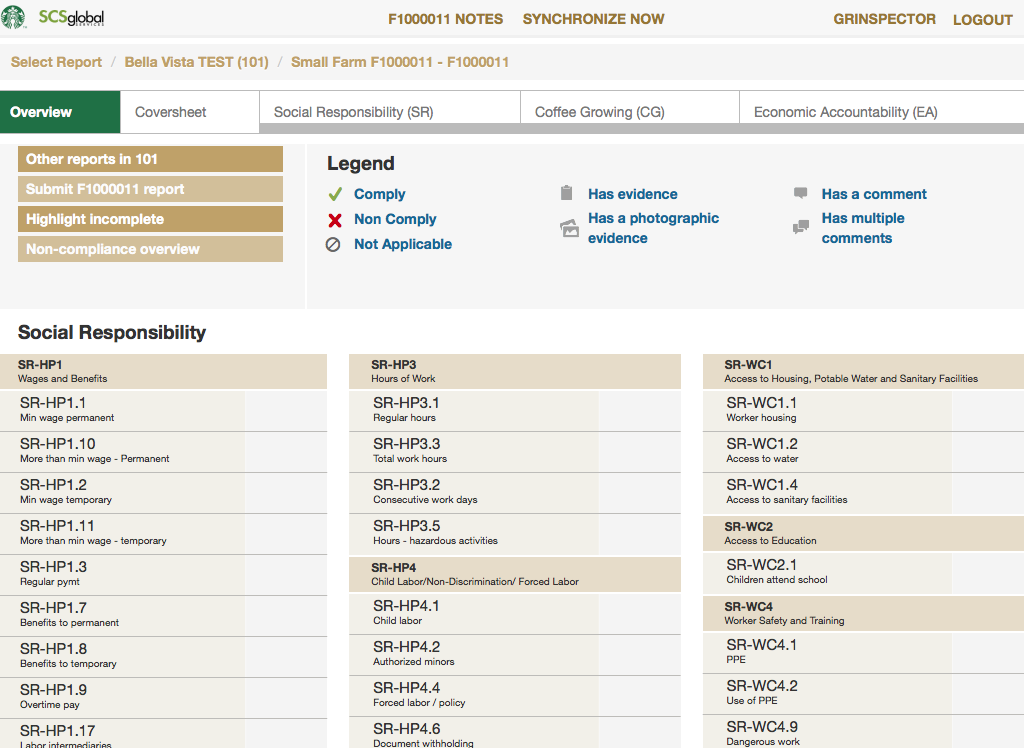
Task: Go to Select Report breadcrumb
Action: coord(56,62)
